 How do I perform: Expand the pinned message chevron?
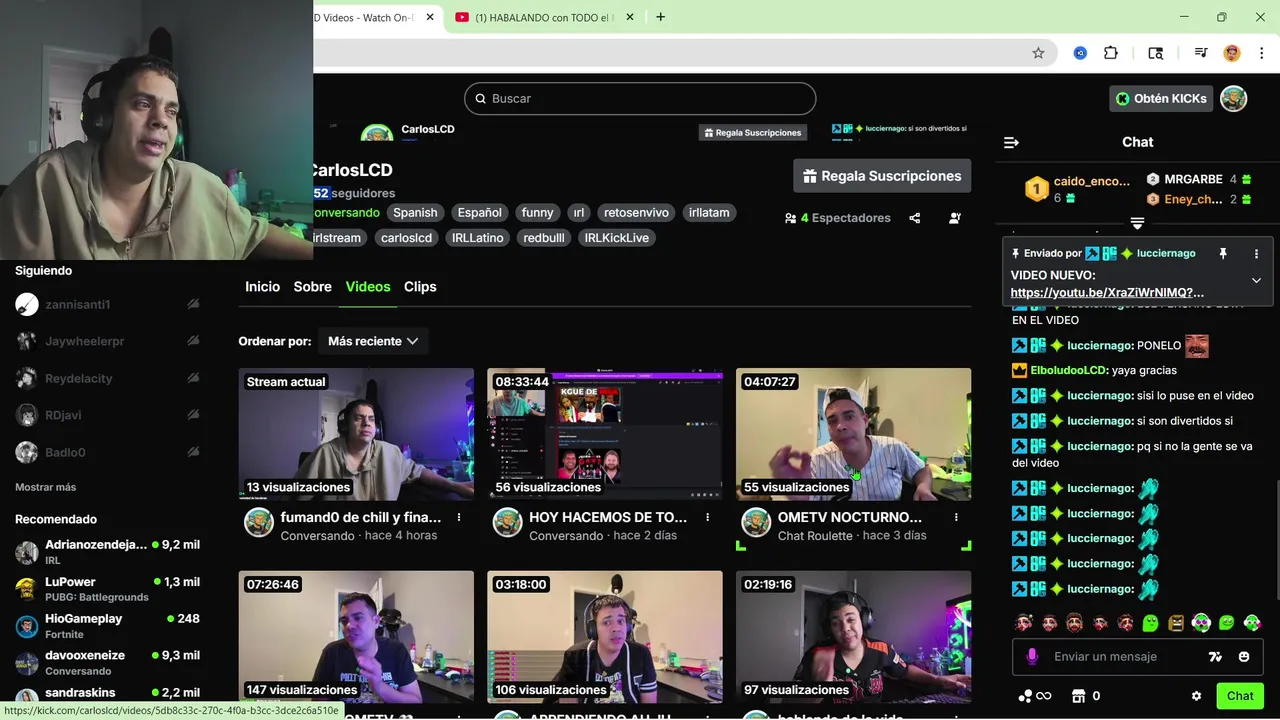click(1256, 281)
